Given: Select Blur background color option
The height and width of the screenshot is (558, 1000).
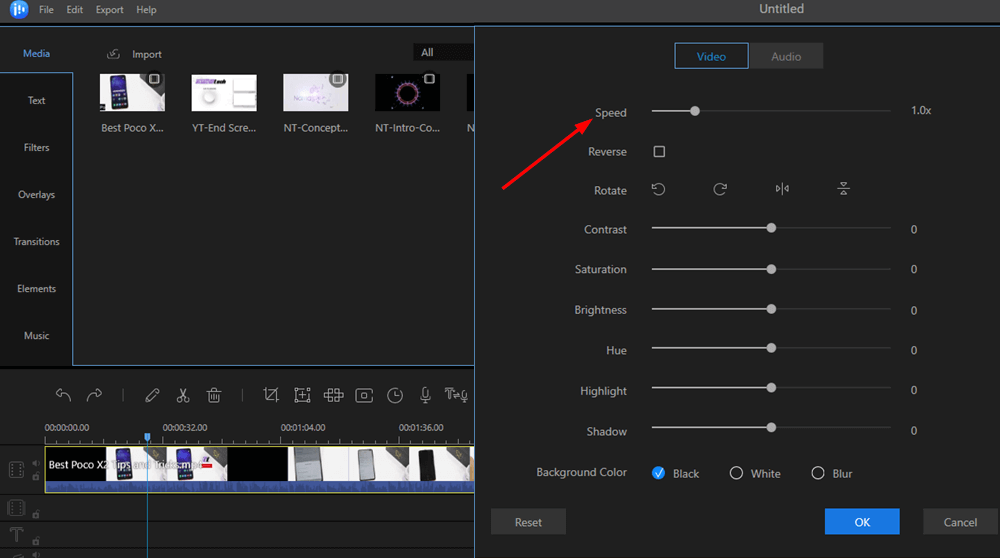Looking at the screenshot, I should [818, 473].
